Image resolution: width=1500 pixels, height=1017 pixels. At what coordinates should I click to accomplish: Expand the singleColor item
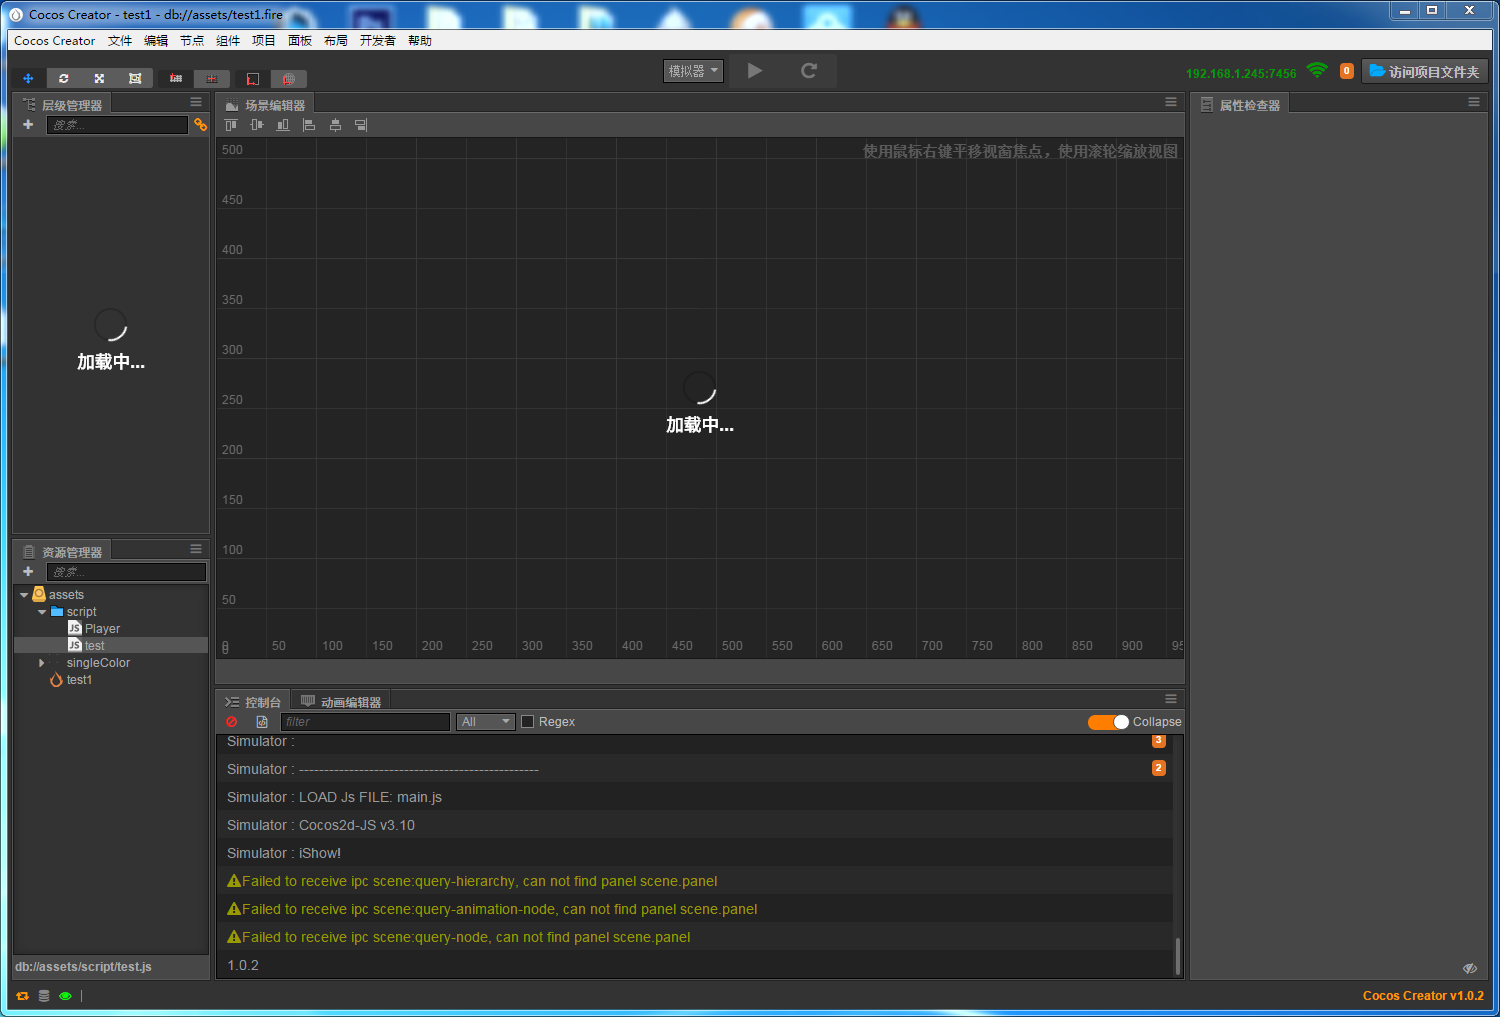click(x=41, y=663)
